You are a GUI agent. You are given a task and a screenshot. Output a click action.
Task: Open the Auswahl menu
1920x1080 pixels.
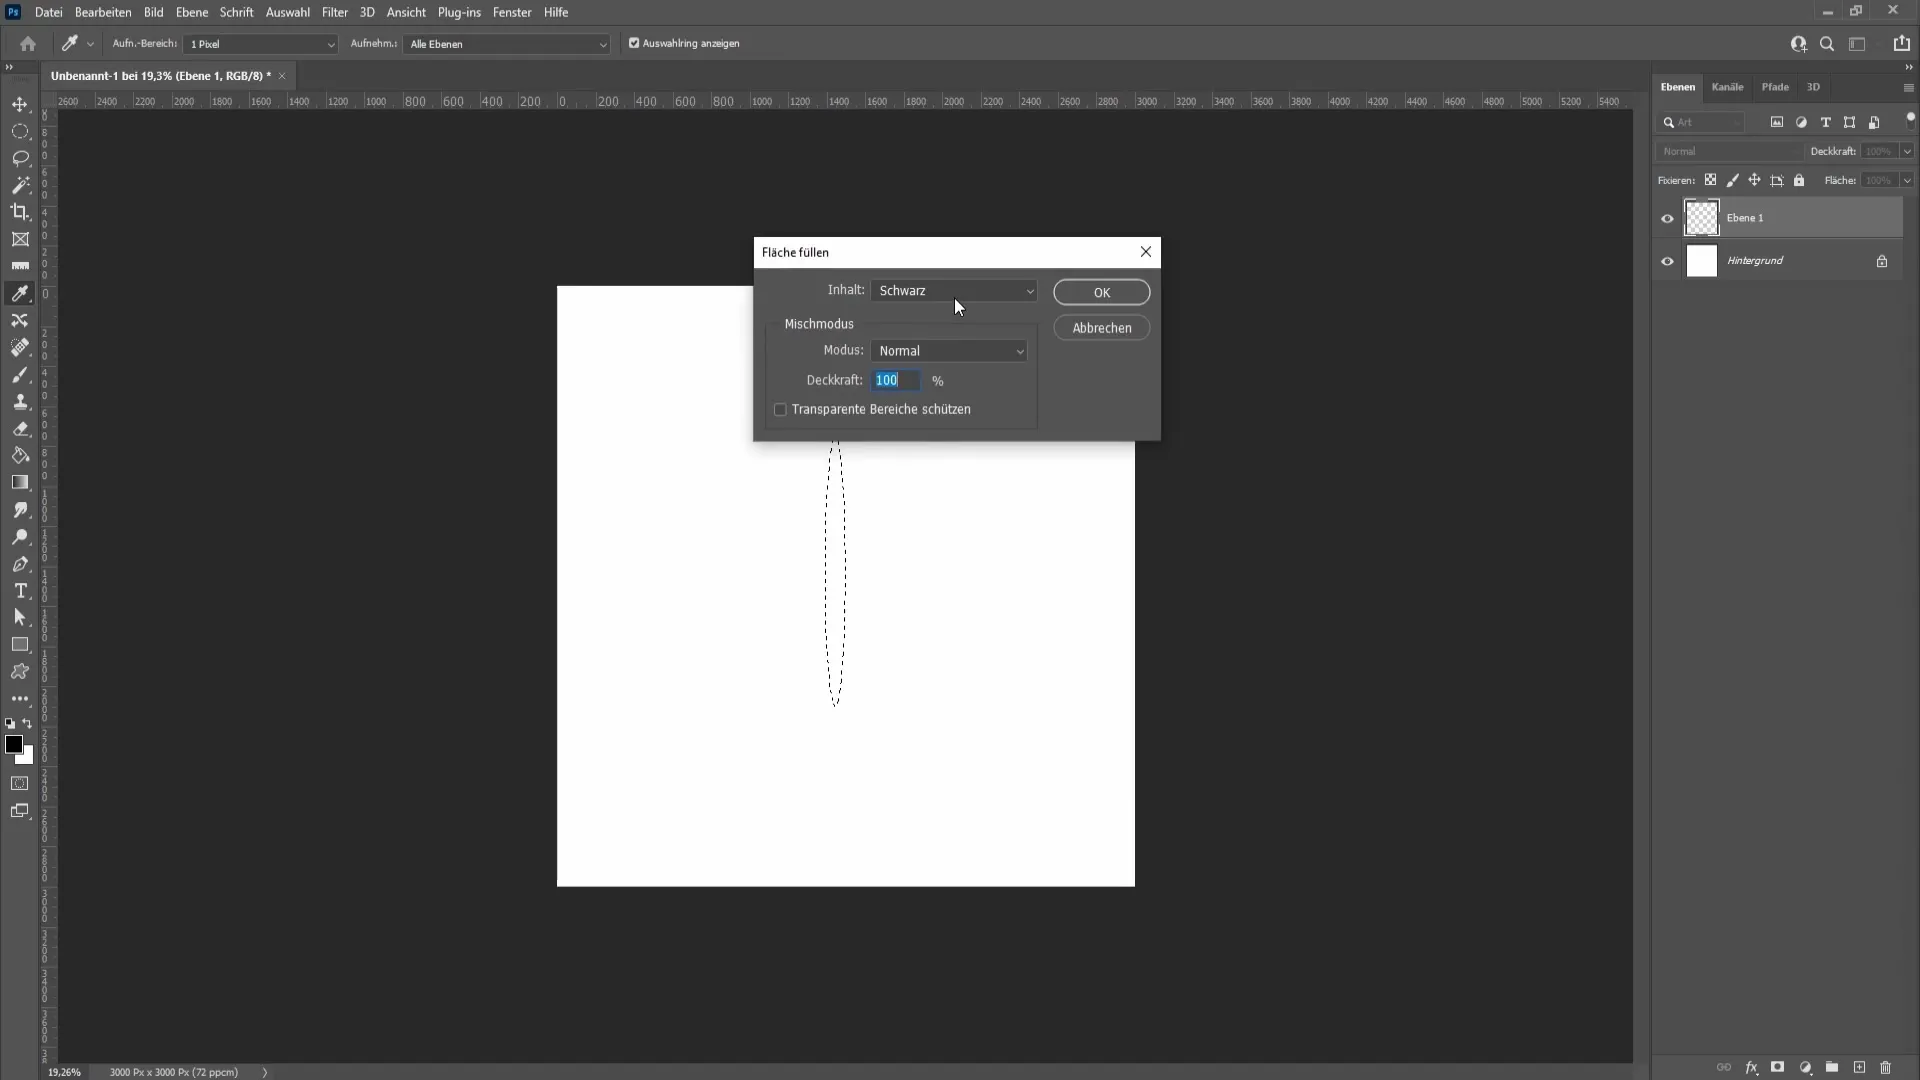[x=287, y=12]
